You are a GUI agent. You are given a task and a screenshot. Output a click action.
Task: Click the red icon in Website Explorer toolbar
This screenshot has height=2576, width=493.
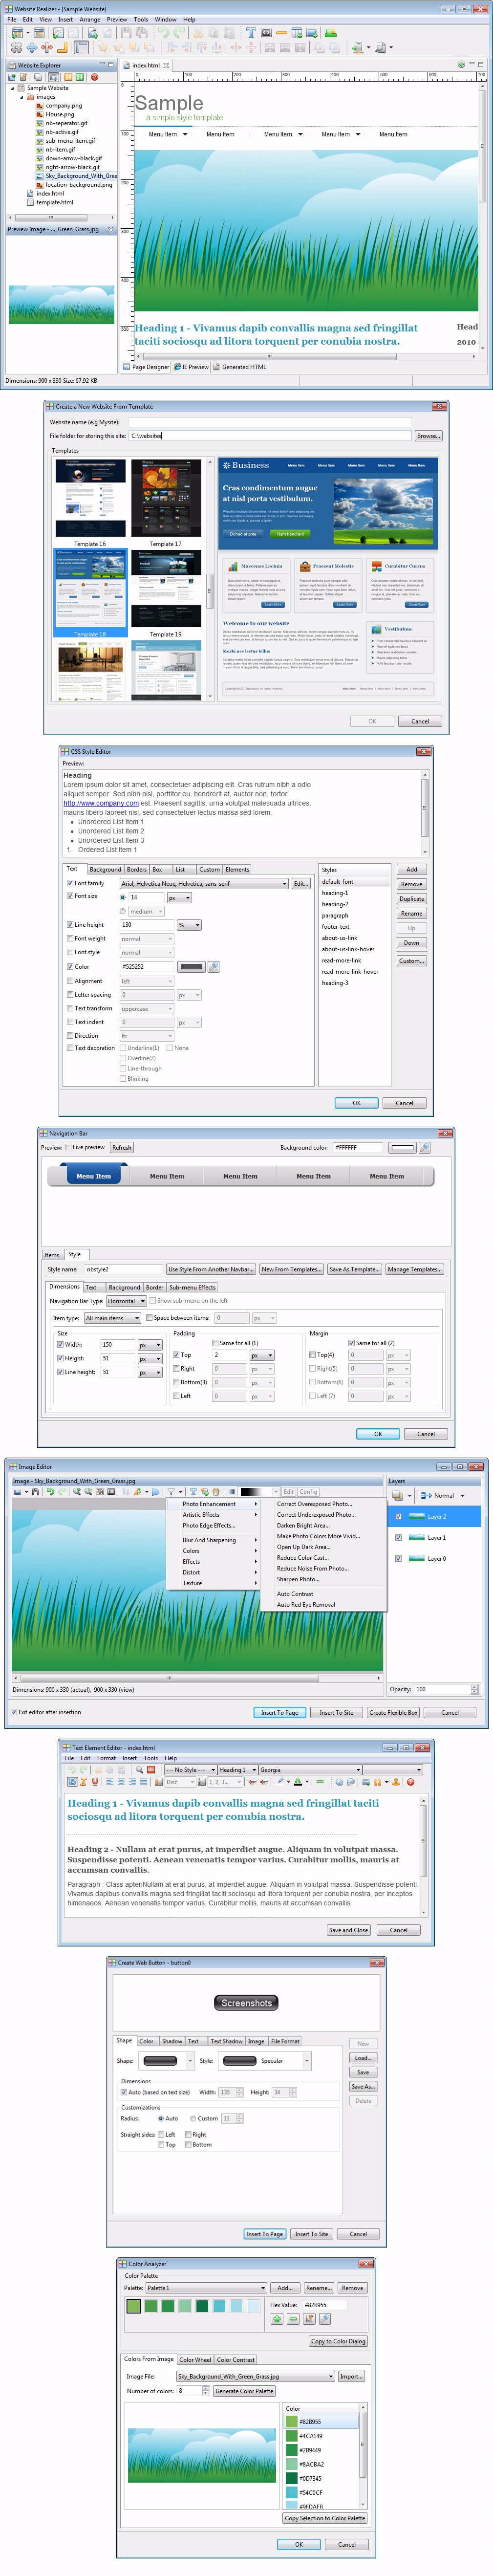pos(95,77)
